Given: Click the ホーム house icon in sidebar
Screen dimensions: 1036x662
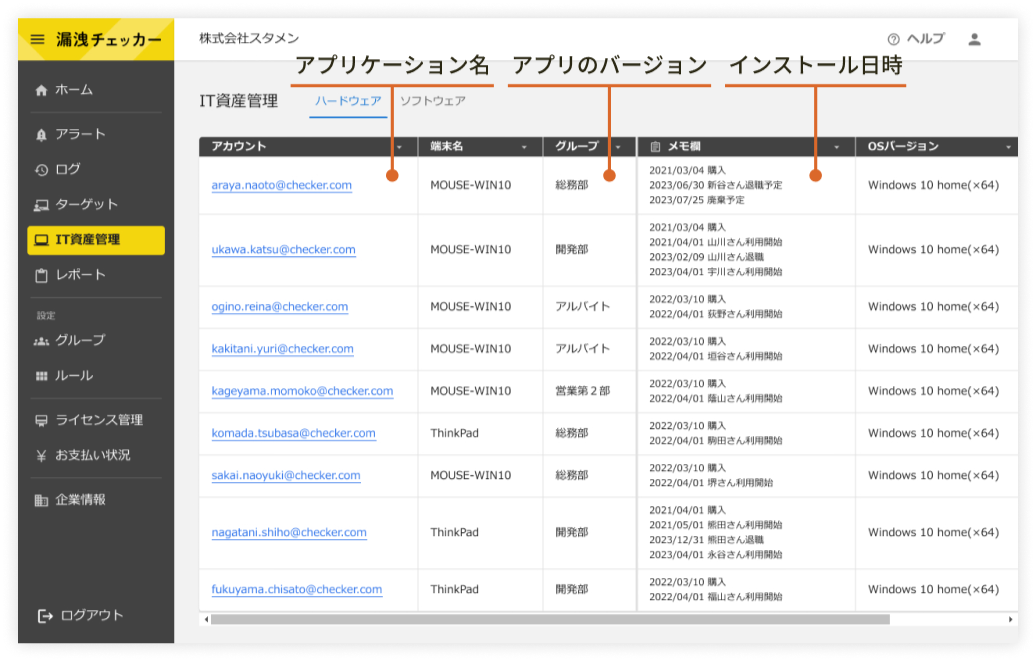Looking at the screenshot, I should point(41,90).
